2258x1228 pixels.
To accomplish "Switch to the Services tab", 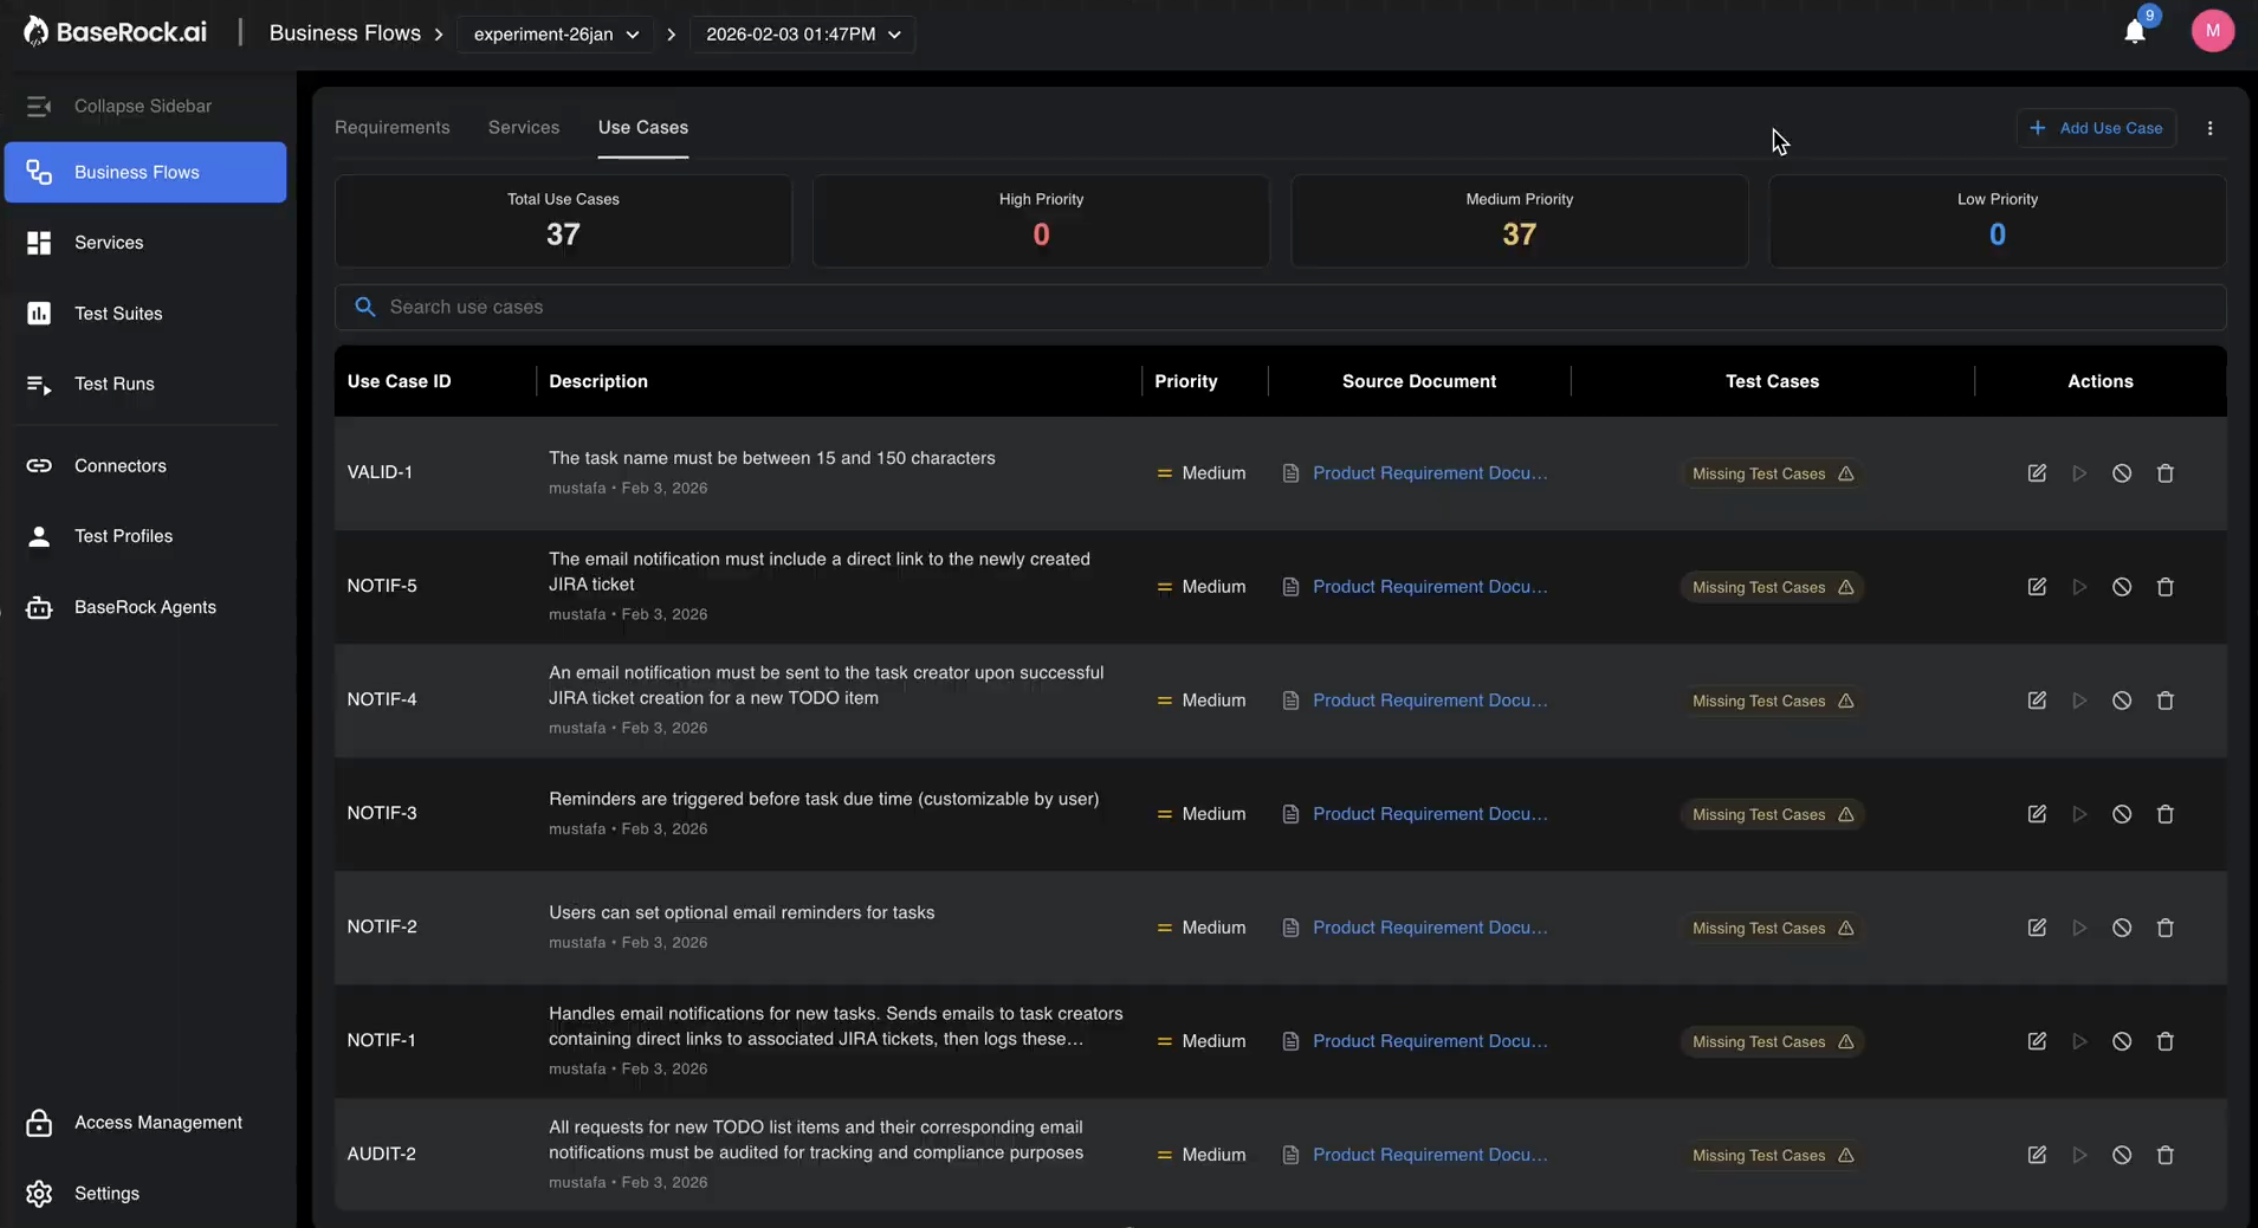I will pyautogui.click(x=523, y=127).
